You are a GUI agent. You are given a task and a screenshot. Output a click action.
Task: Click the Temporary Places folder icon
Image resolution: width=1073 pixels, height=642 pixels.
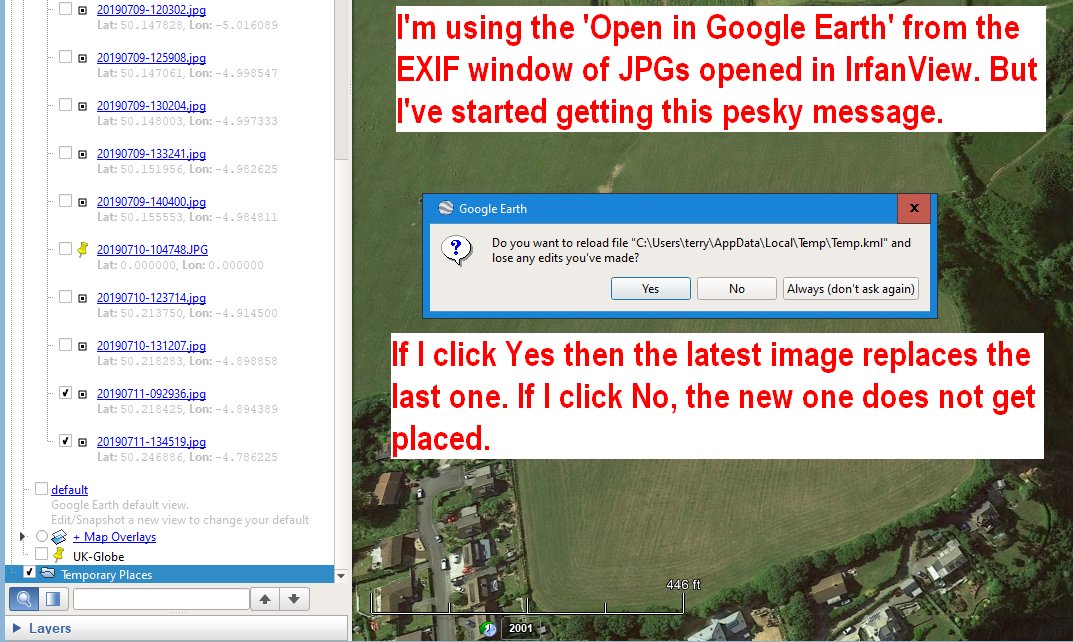47,574
